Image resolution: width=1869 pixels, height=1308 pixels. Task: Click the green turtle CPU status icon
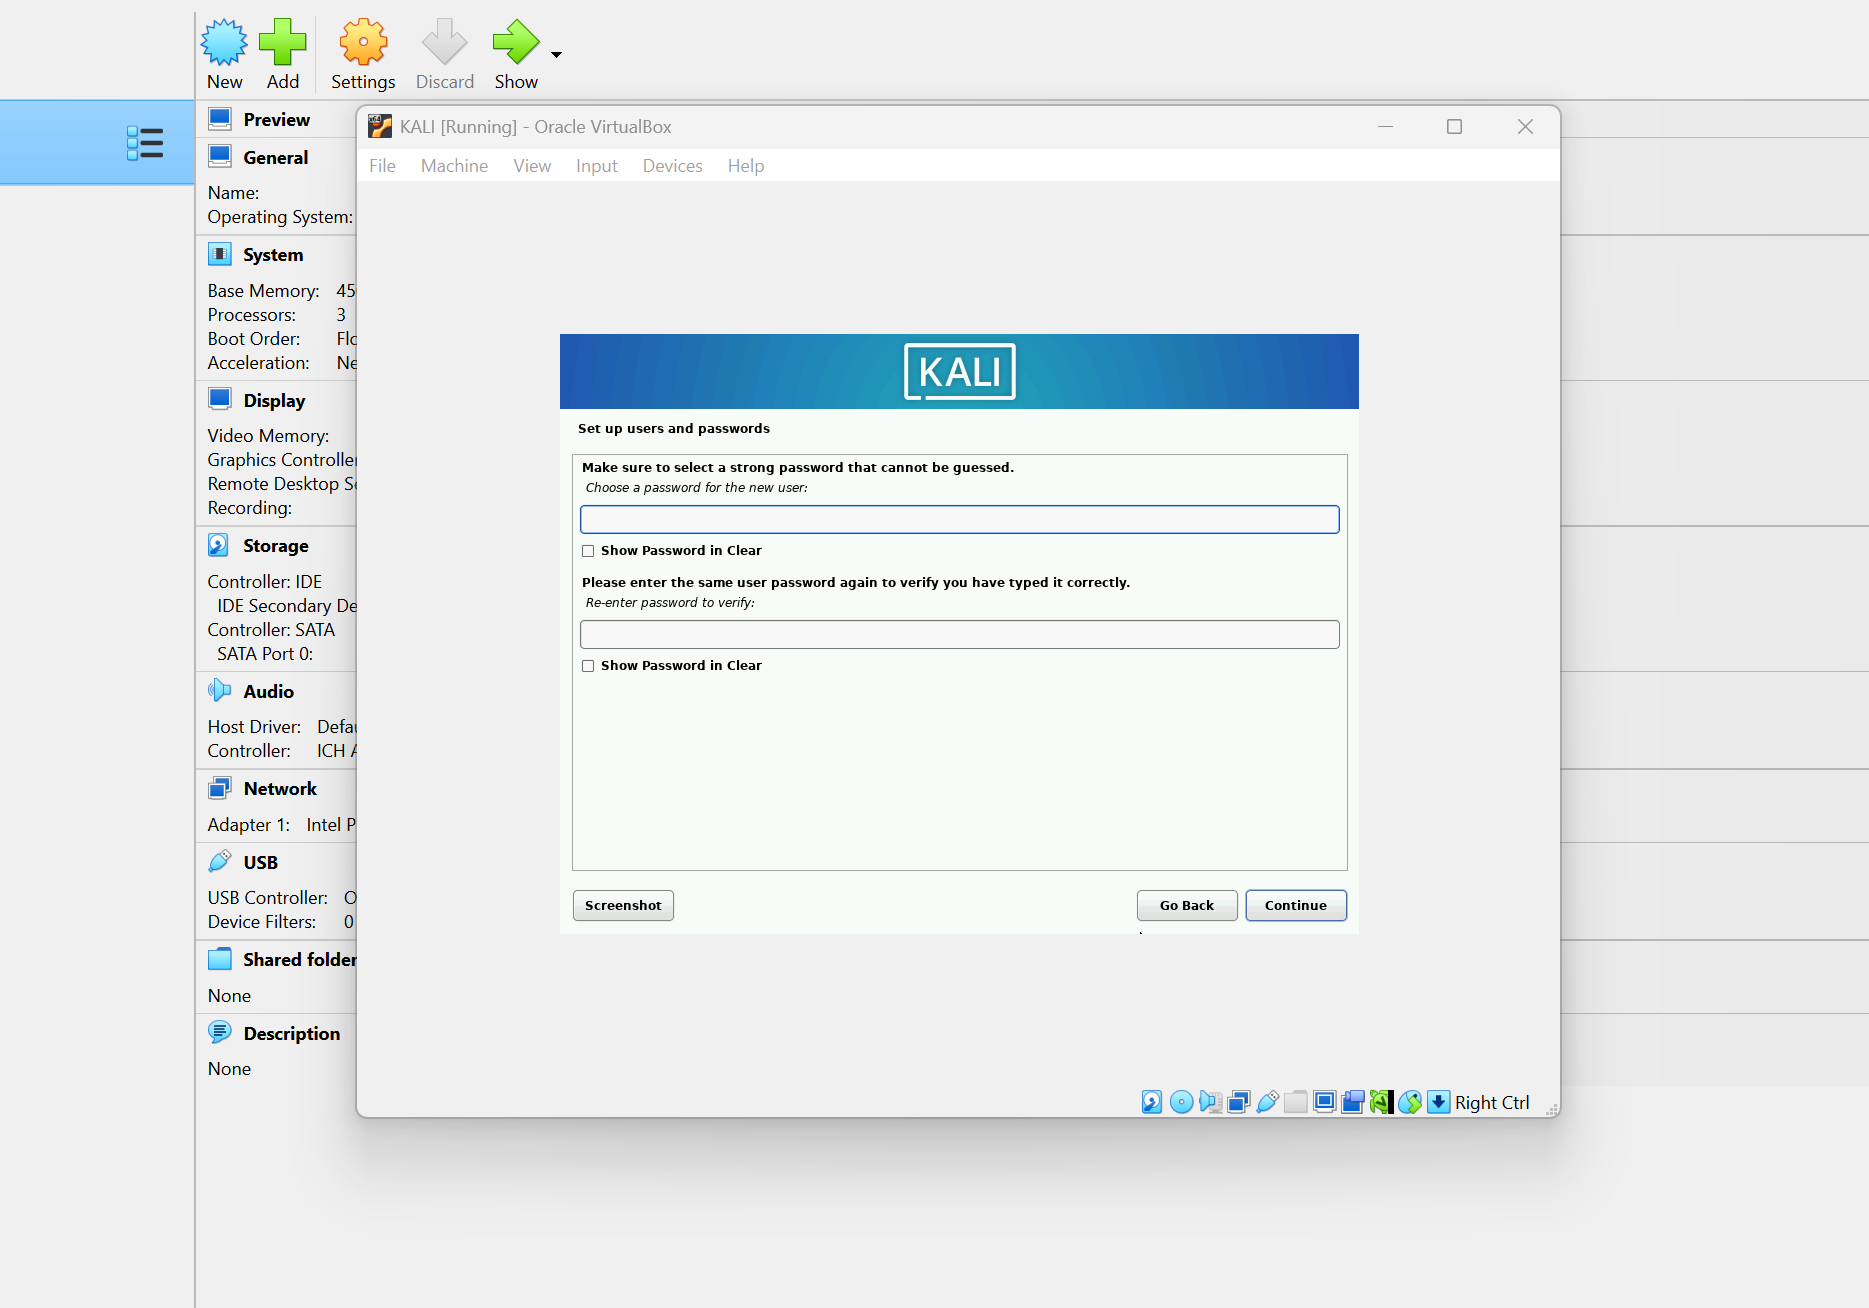(1381, 1102)
